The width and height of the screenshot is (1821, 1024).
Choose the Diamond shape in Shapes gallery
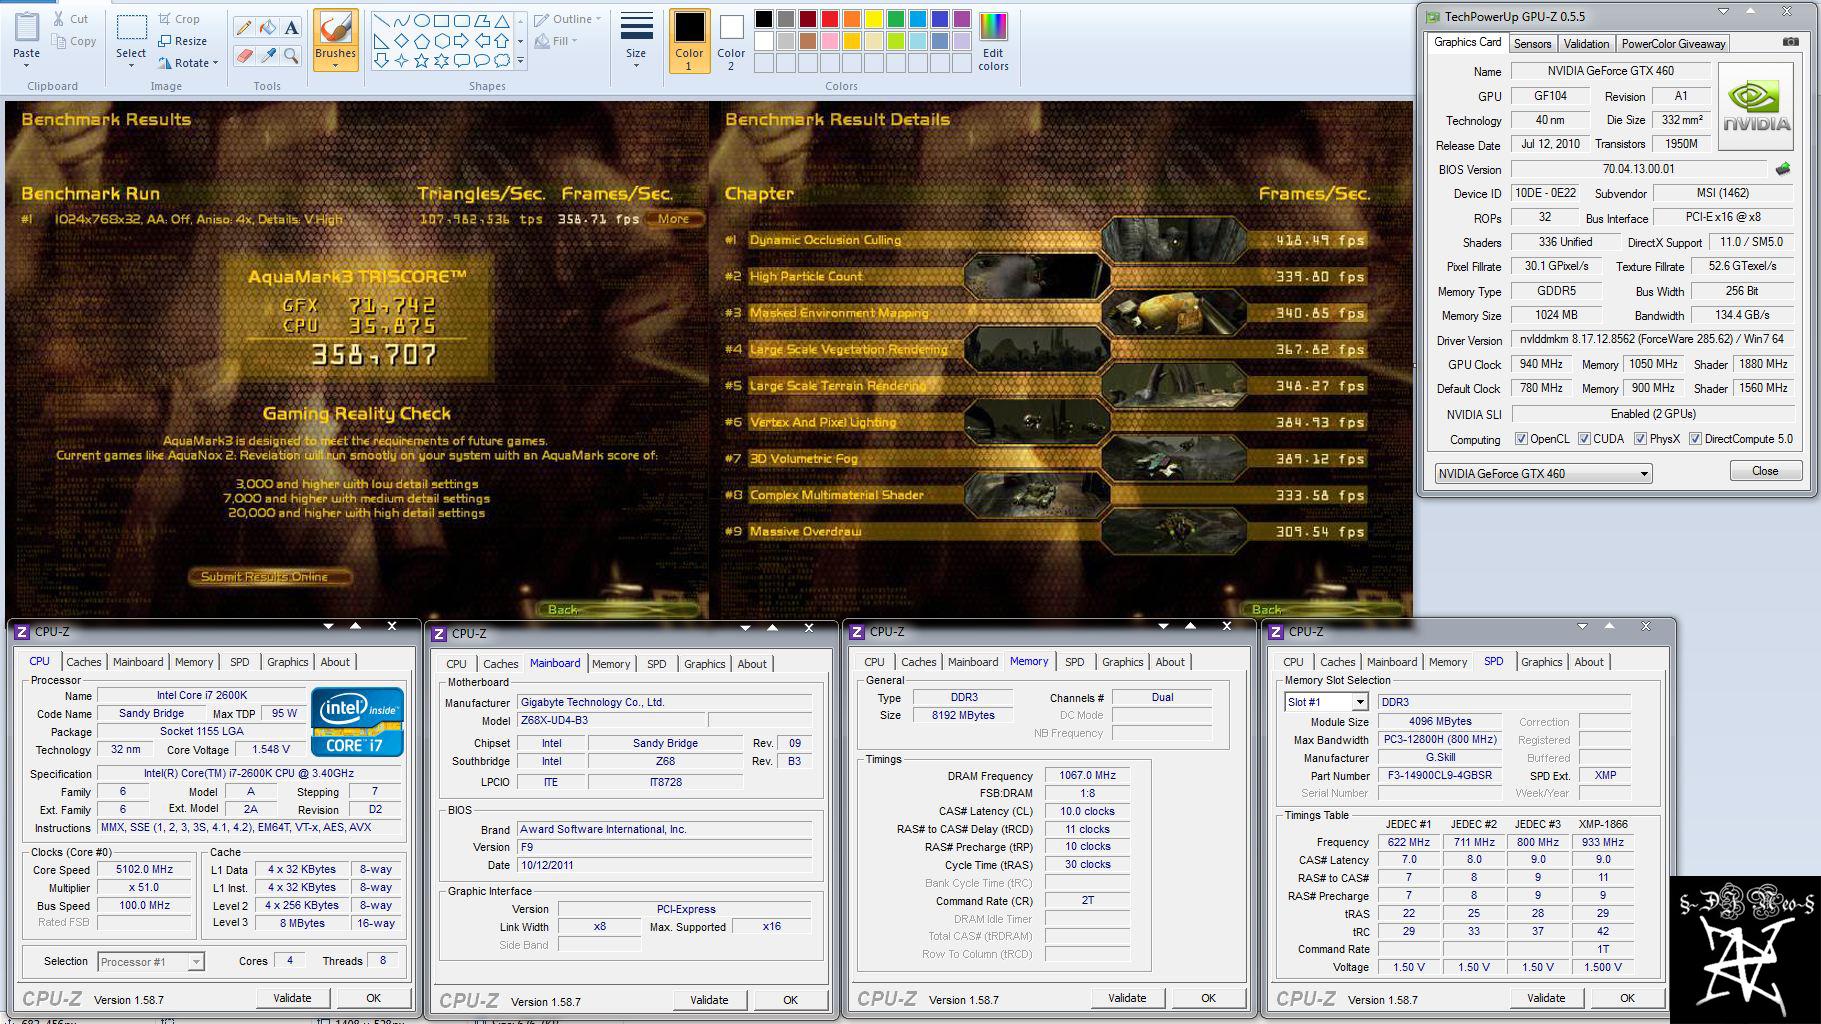[x=401, y=41]
